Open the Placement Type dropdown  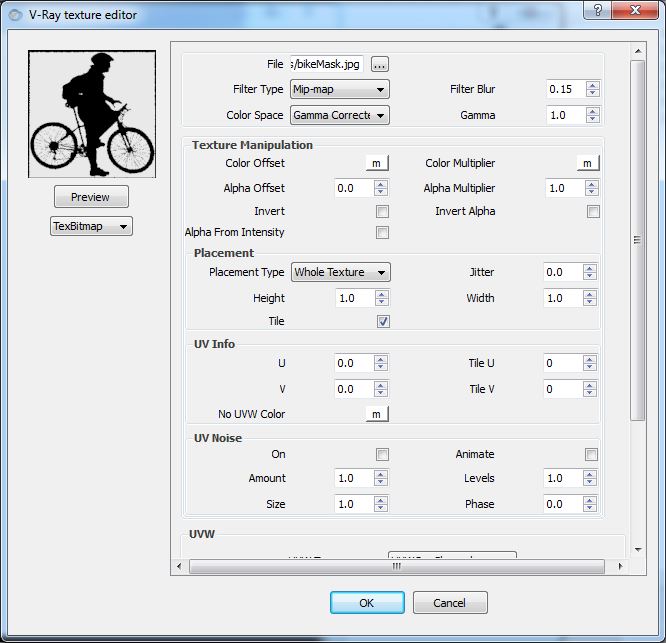[x=341, y=272]
